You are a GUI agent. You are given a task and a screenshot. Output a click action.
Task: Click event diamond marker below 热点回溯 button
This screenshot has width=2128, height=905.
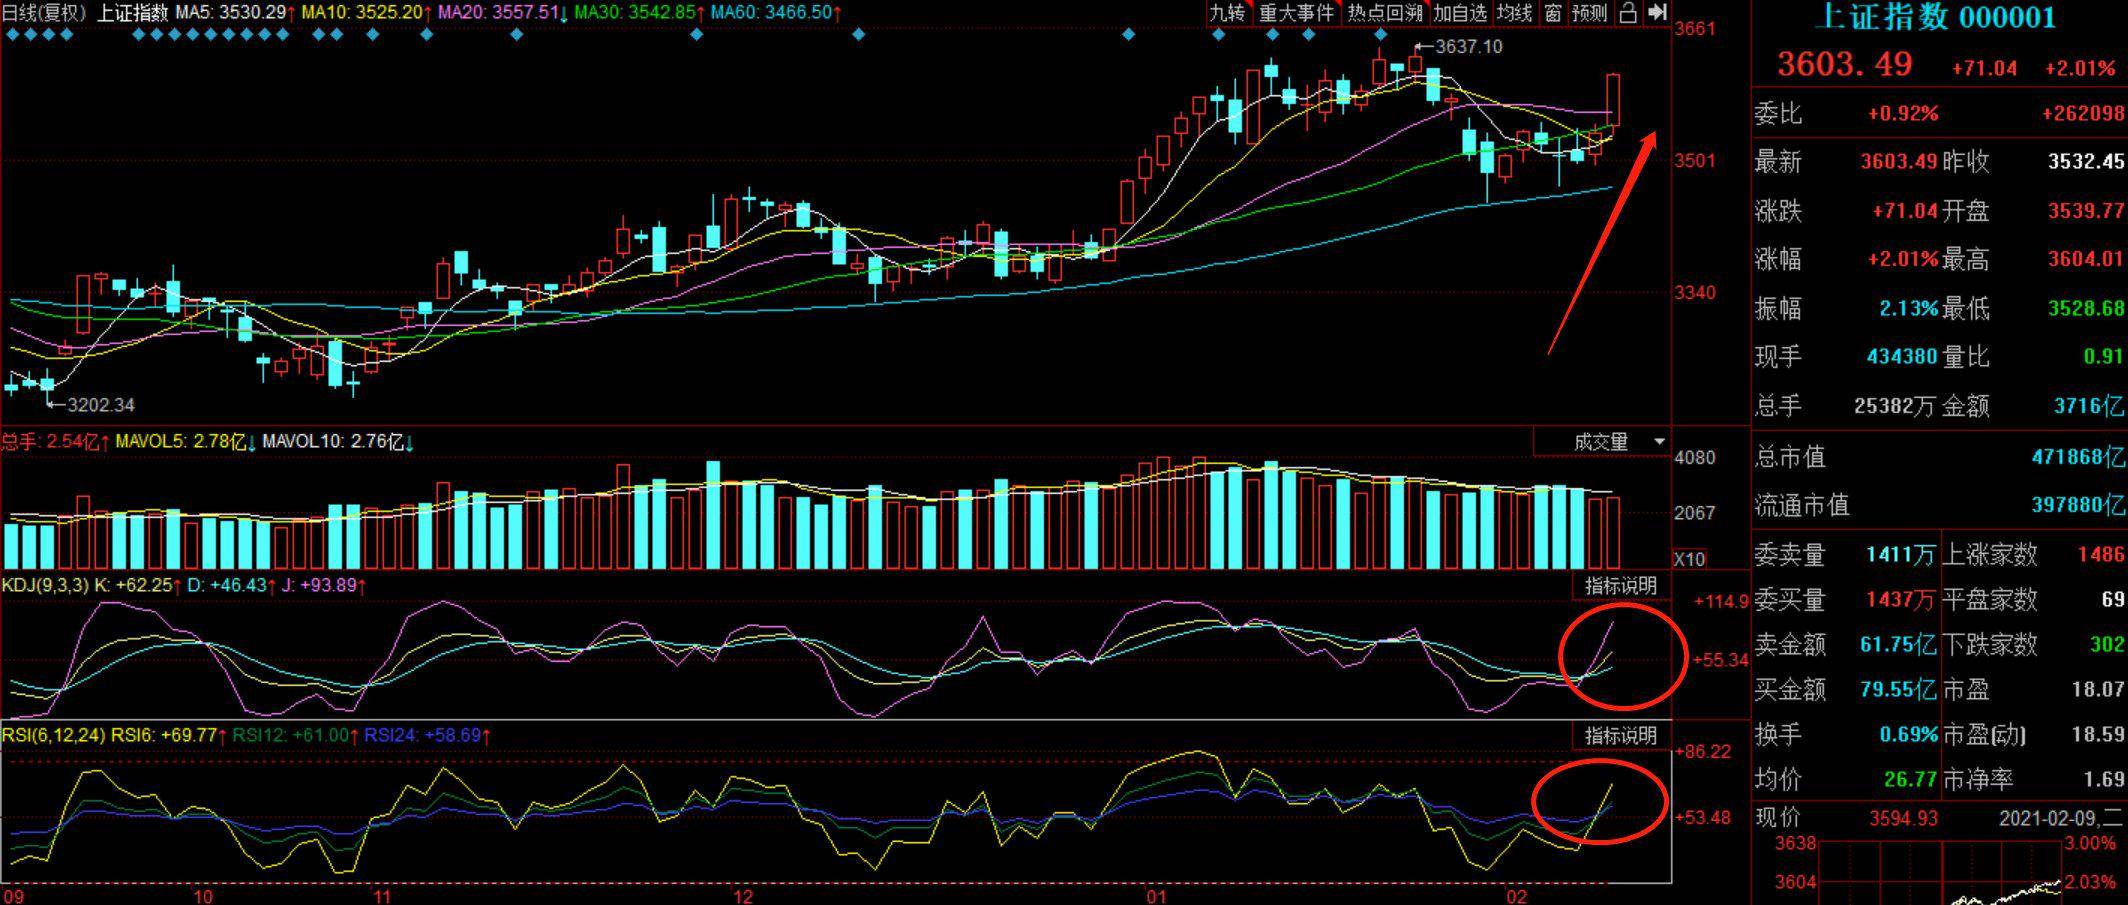pos(1381,35)
